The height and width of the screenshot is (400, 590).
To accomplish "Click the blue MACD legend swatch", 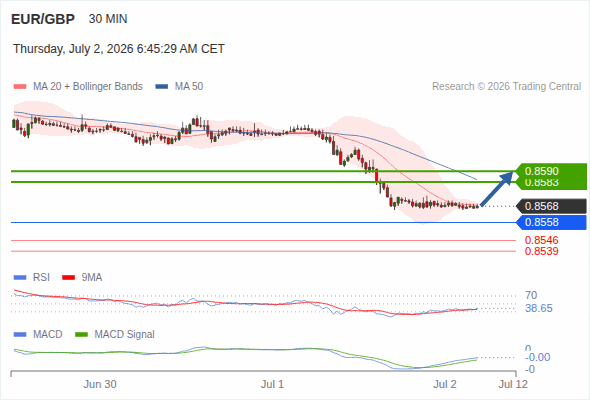I will 20,335.
